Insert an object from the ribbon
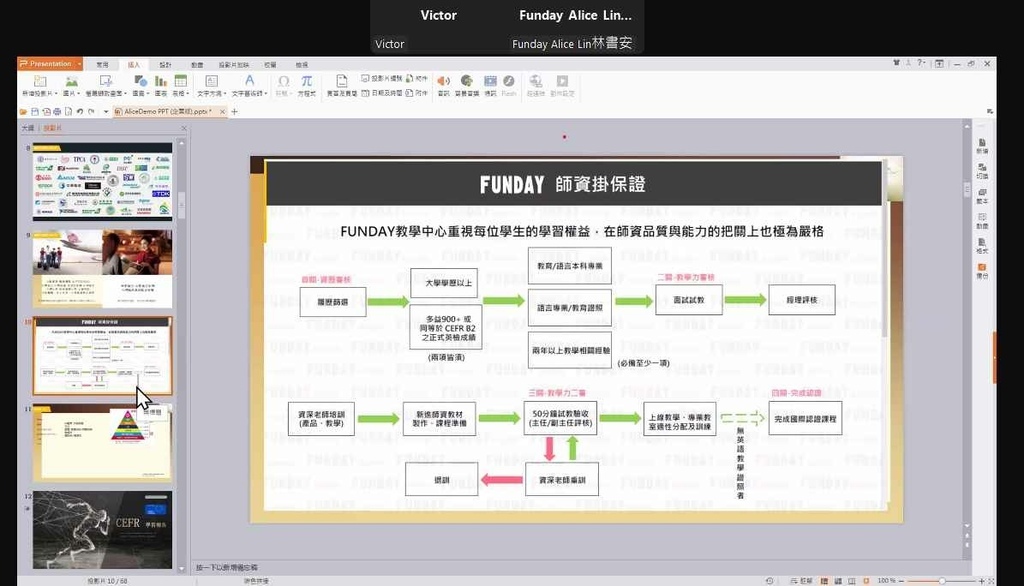This screenshot has width=1024, height=586. coord(417,78)
